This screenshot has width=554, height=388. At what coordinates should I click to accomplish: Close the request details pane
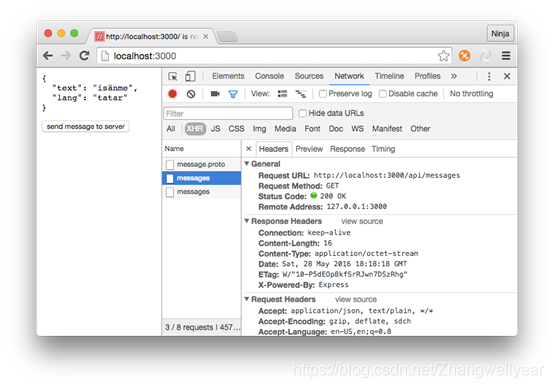pos(248,149)
